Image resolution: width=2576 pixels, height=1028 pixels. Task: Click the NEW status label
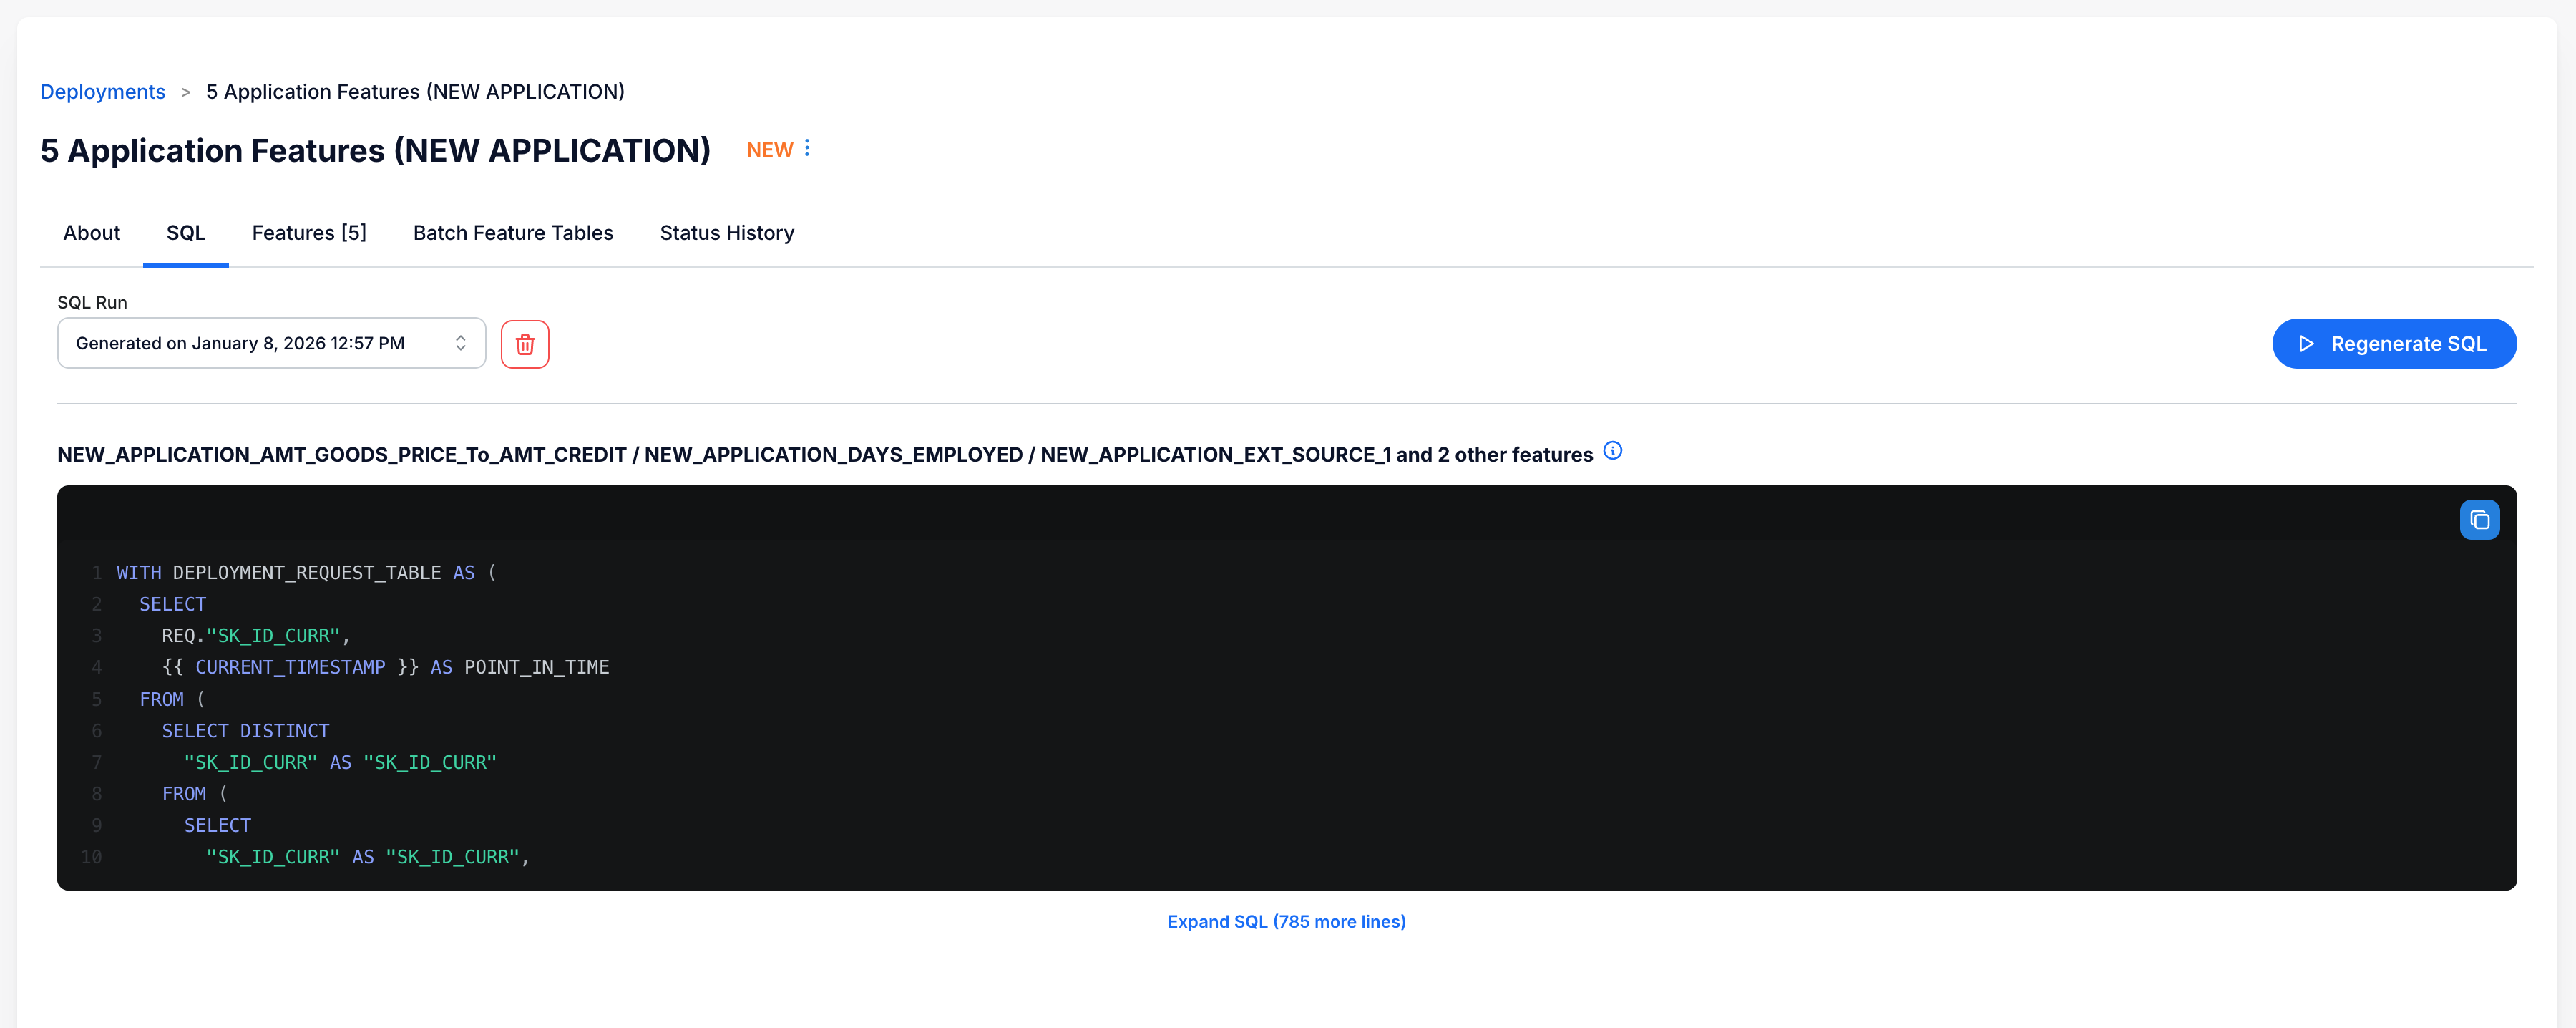769,150
